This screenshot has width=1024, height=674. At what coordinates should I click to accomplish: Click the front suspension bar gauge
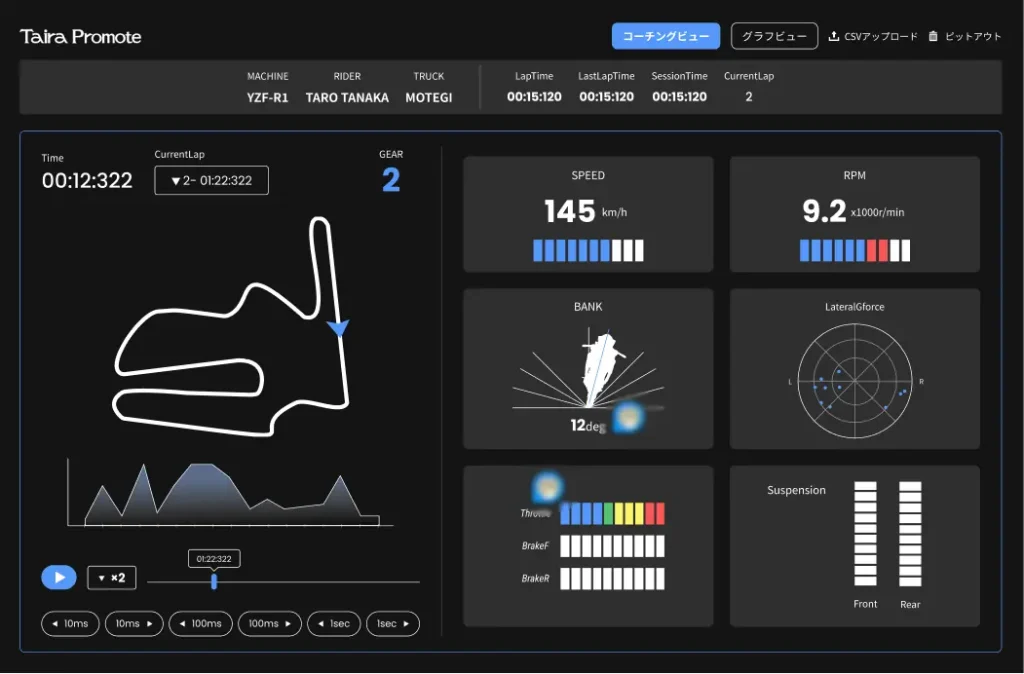[x=865, y=534]
